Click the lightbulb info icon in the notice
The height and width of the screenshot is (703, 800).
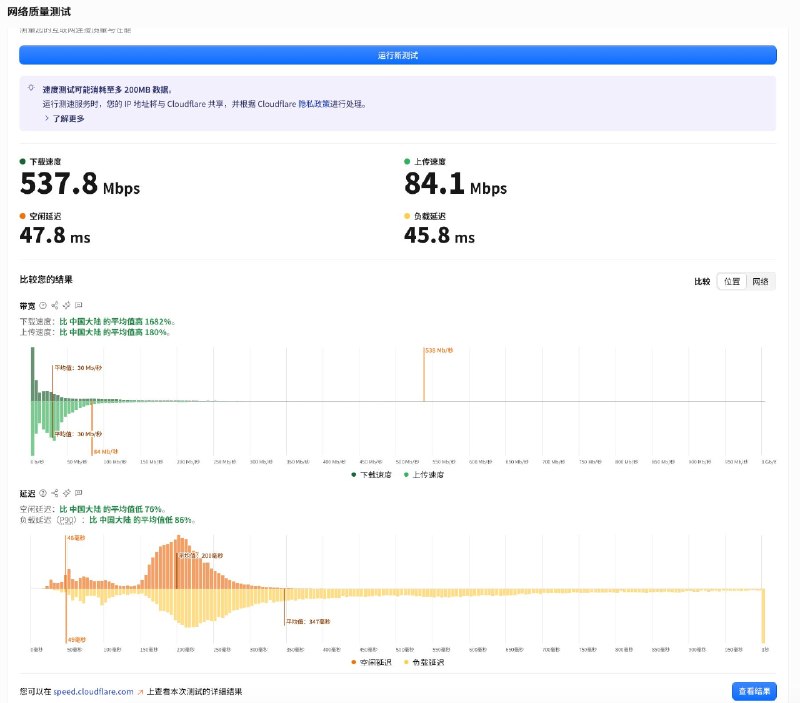(x=31, y=88)
